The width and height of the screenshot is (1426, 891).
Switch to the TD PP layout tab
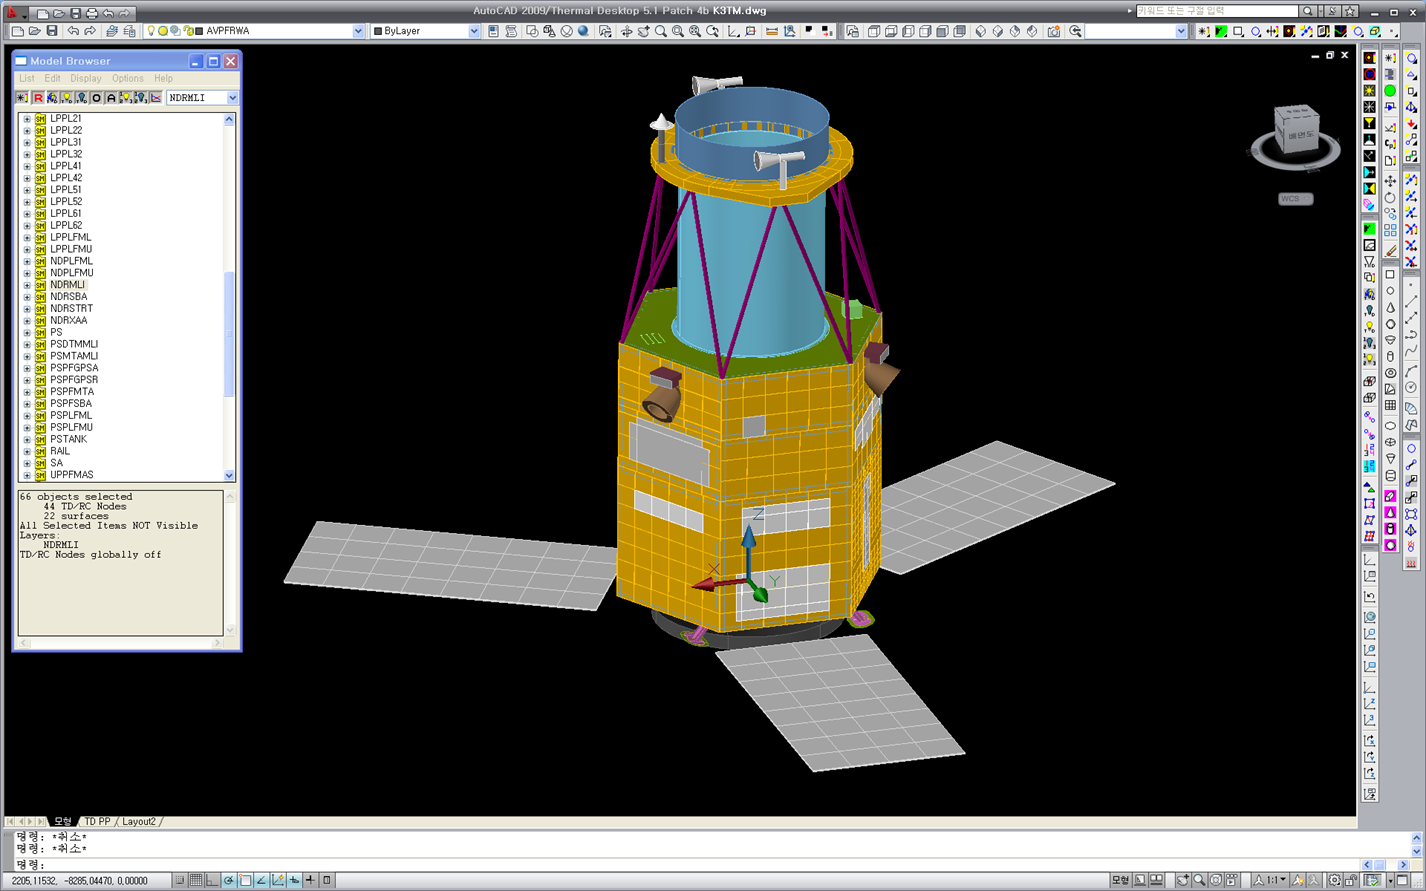coord(97,822)
